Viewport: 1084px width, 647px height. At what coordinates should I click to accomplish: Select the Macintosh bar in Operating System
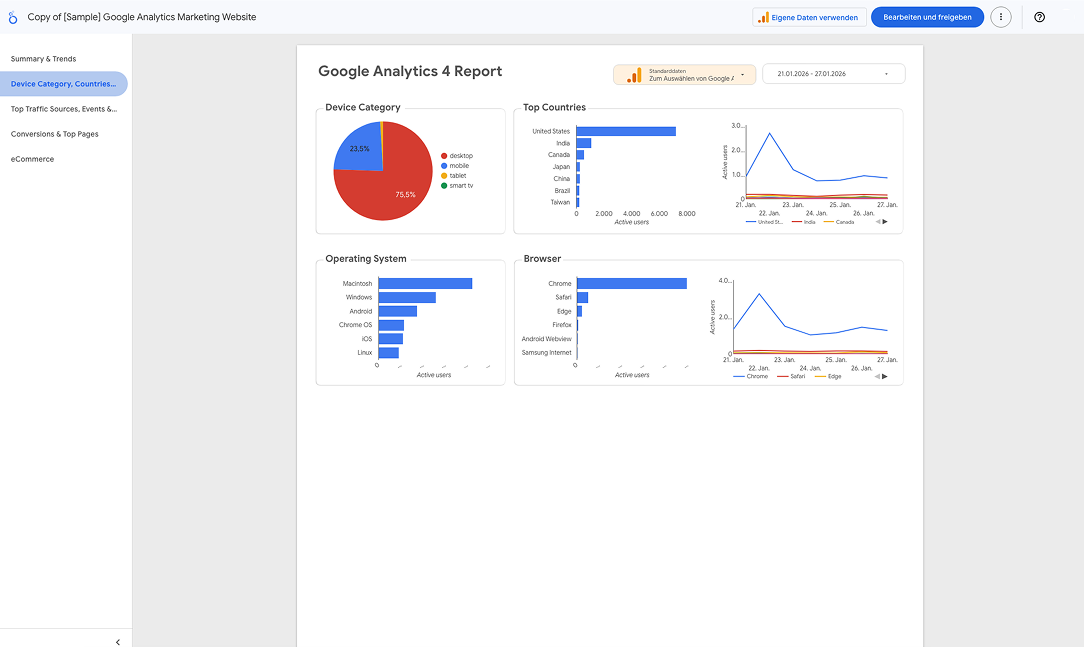tap(424, 284)
